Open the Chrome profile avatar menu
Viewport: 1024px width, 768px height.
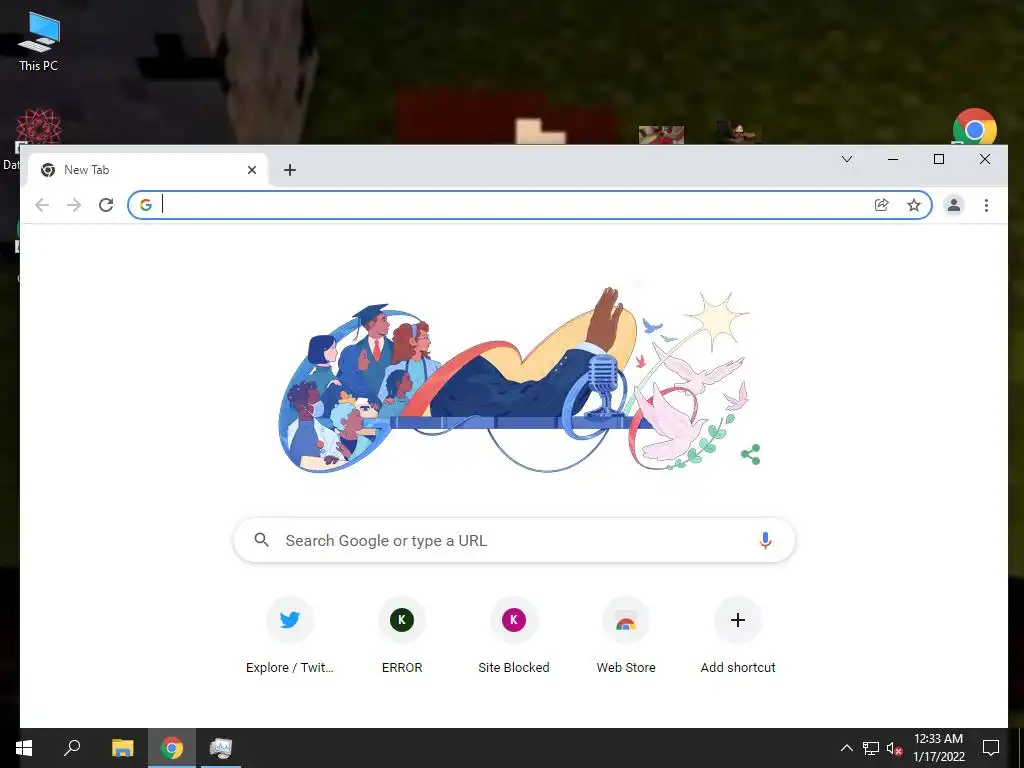(953, 205)
